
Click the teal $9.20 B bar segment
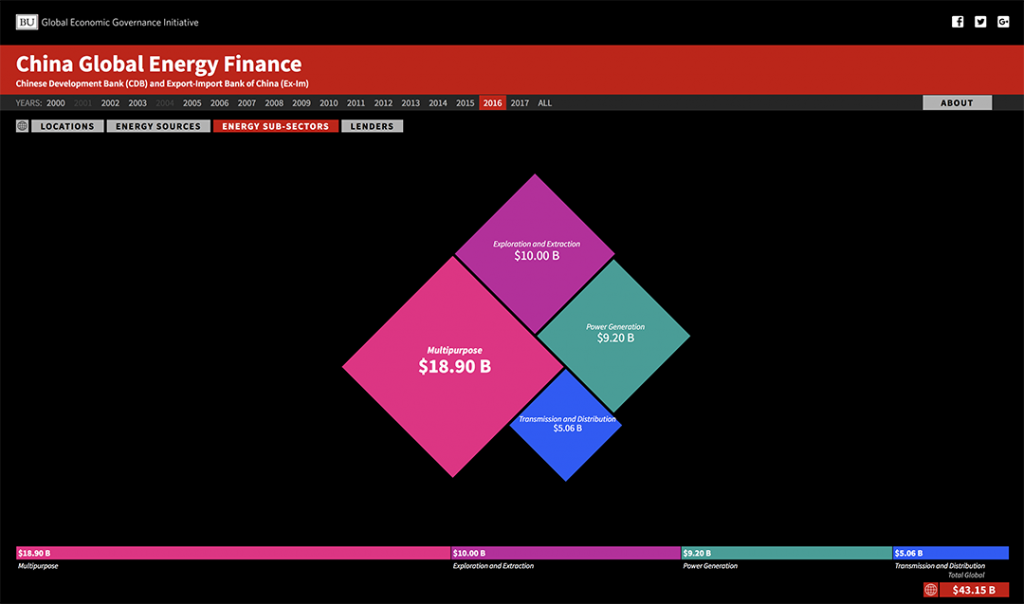786,553
